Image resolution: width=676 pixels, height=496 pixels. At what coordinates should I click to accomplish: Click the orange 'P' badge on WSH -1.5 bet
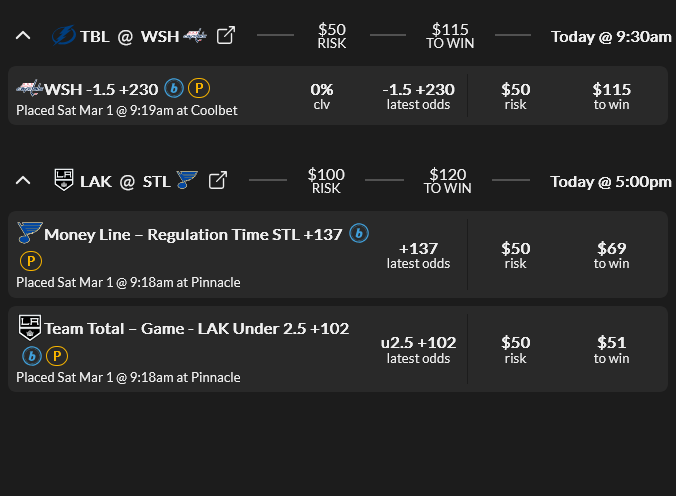[199, 88]
